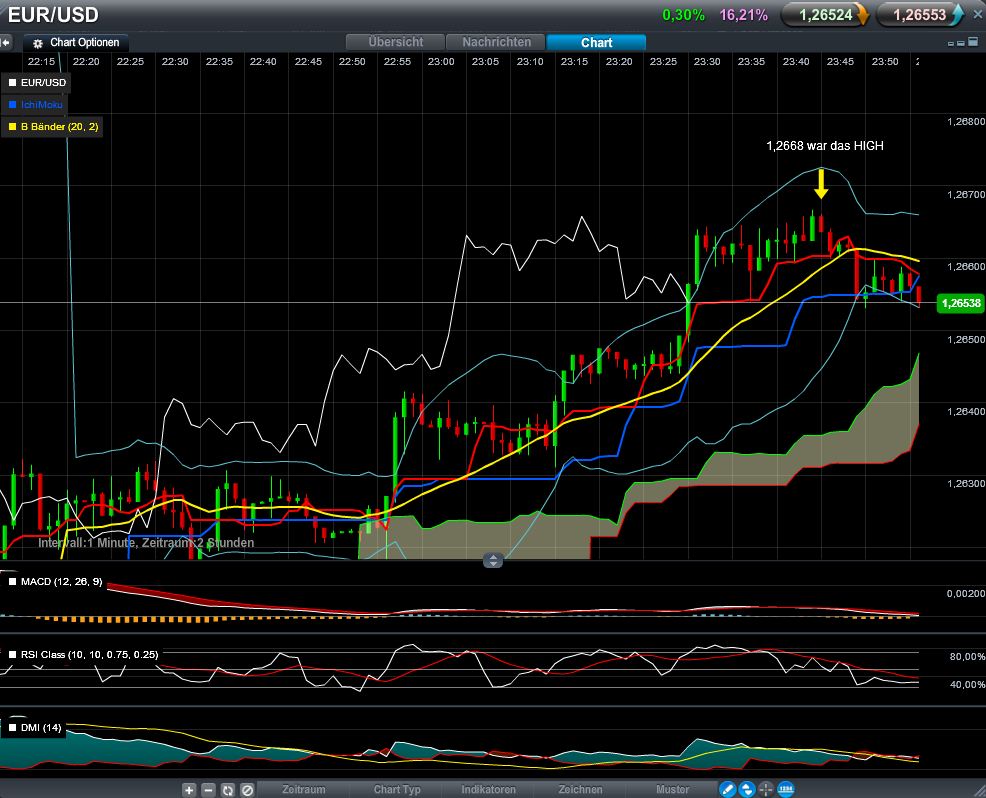Image resolution: width=986 pixels, height=798 pixels.
Task: Click the 40,00% RSI axis label
Action: (x=967, y=685)
